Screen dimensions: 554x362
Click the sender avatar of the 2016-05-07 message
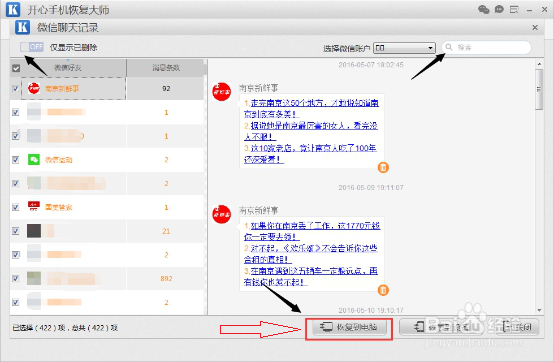(222, 92)
